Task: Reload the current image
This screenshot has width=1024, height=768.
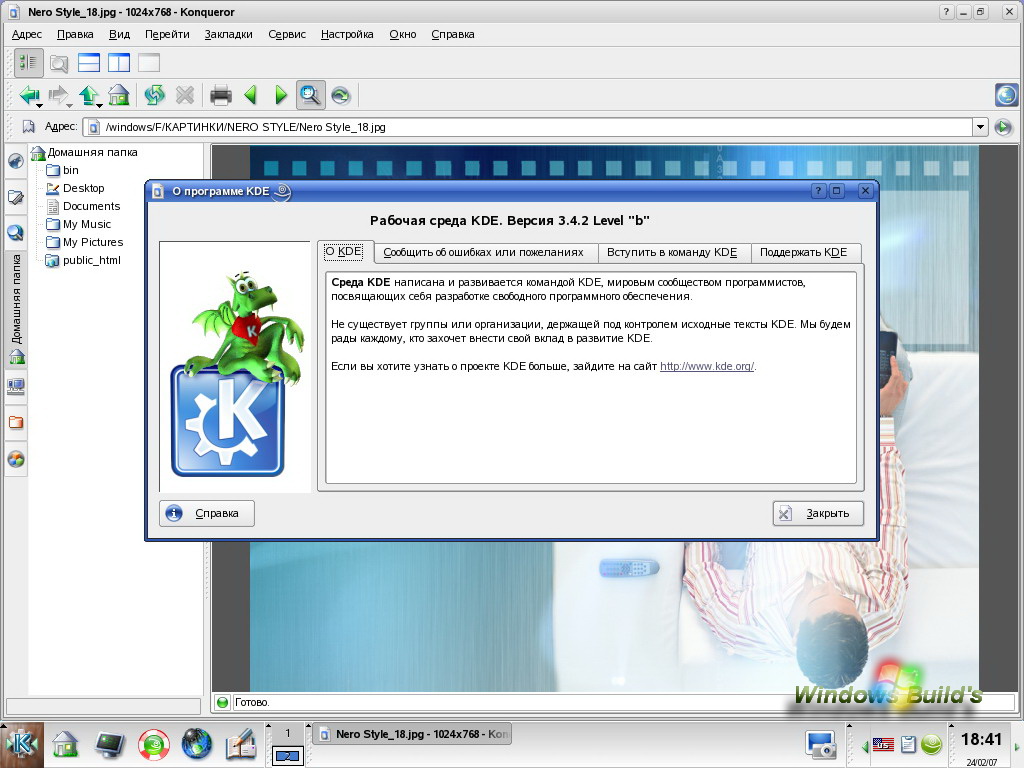Action: (x=155, y=95)
